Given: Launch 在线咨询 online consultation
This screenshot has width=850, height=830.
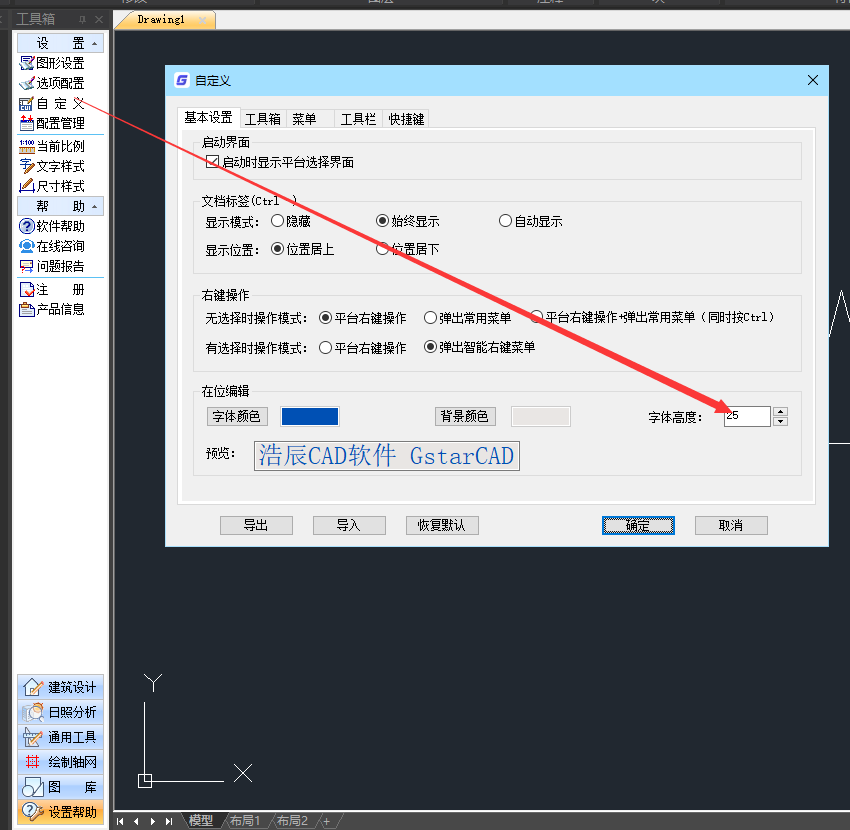Looking at the screenshot, I should click(x=60, y=246).
